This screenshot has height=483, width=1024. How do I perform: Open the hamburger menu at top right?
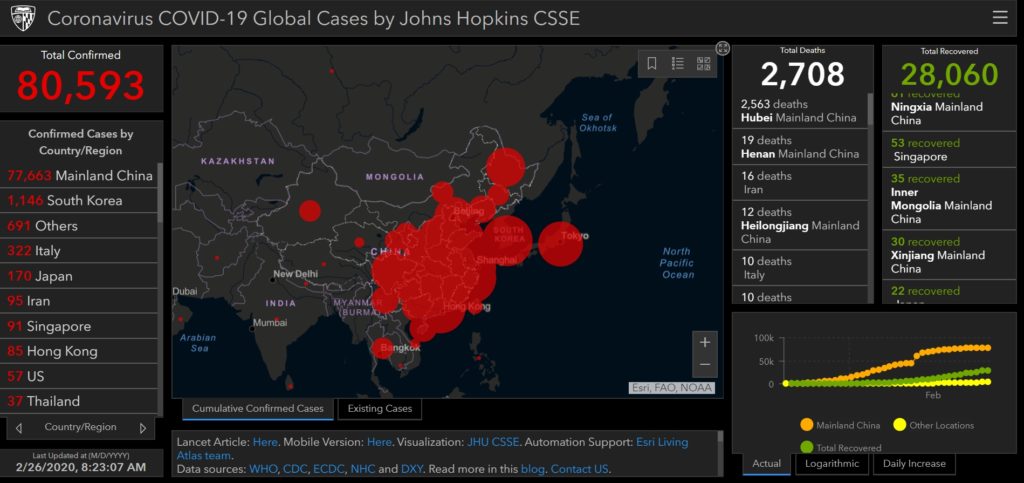tap(1000, 18)
